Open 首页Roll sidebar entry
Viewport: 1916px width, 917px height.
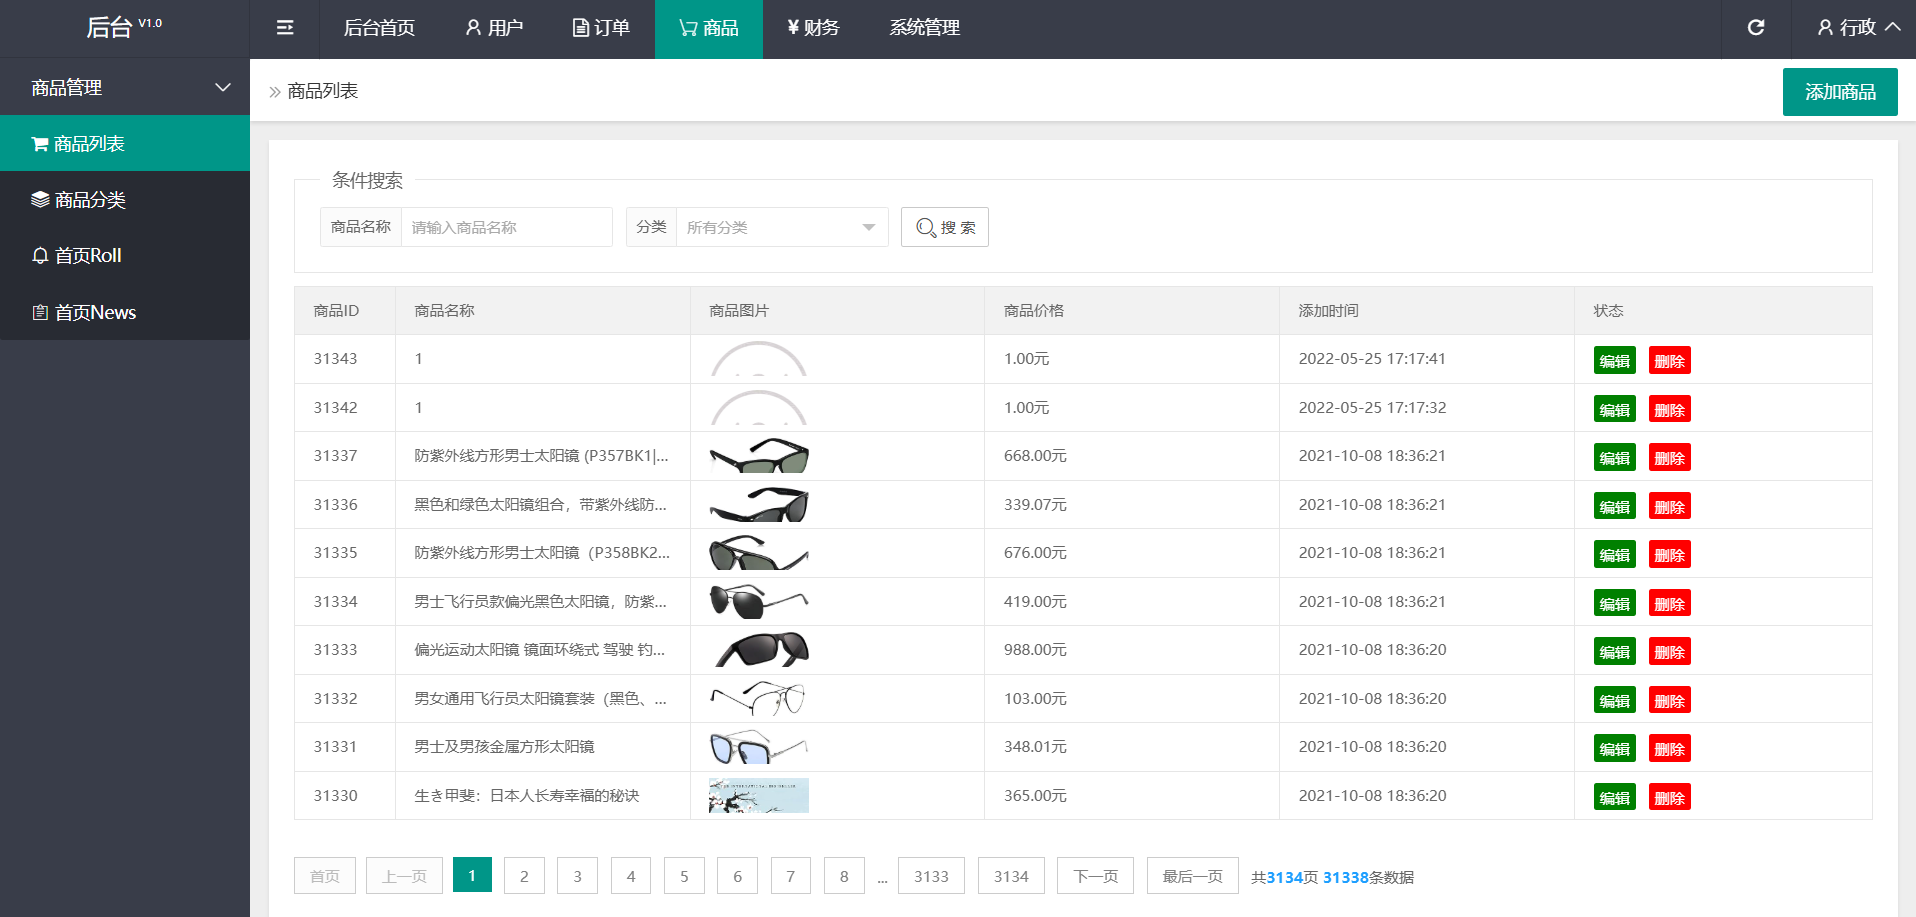88,256
